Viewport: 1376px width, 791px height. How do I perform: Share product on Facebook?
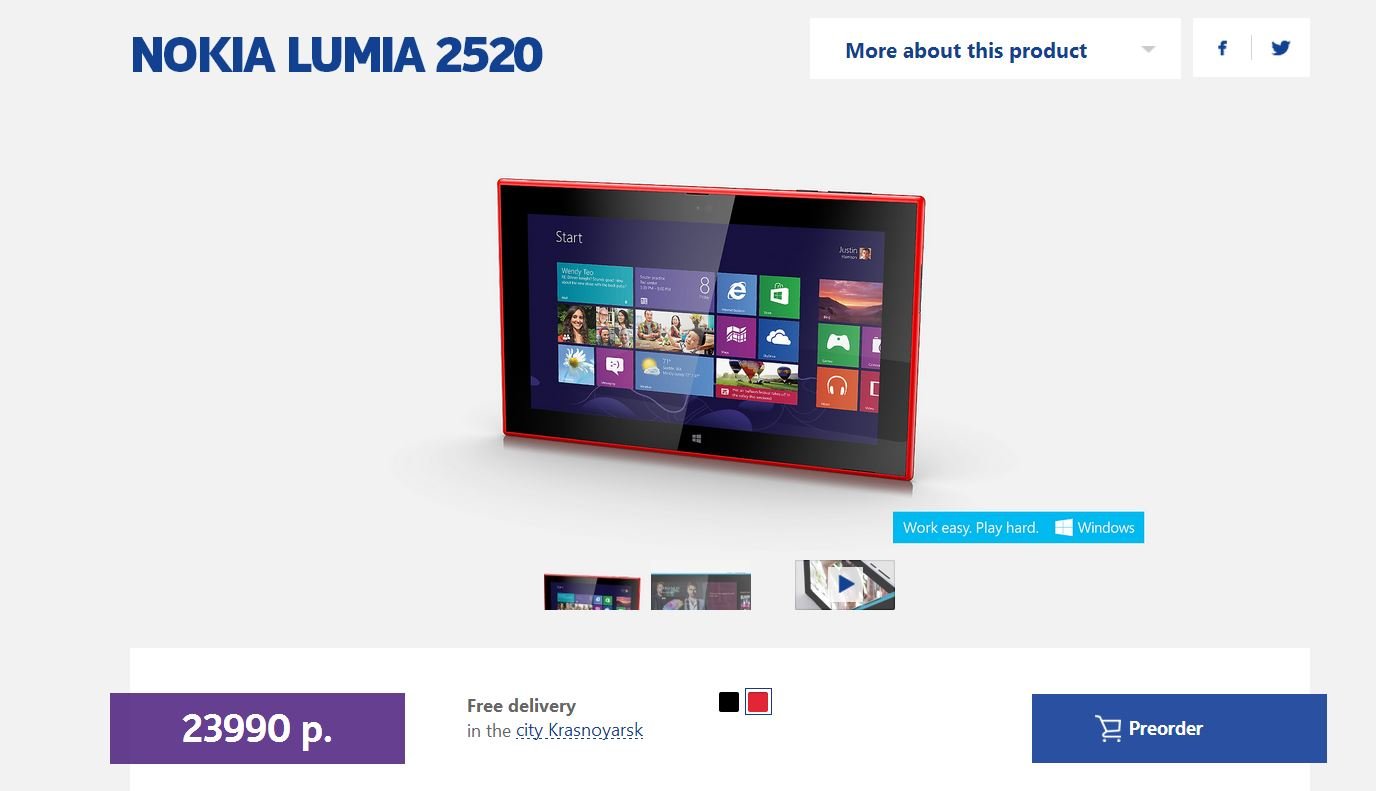1222,48
